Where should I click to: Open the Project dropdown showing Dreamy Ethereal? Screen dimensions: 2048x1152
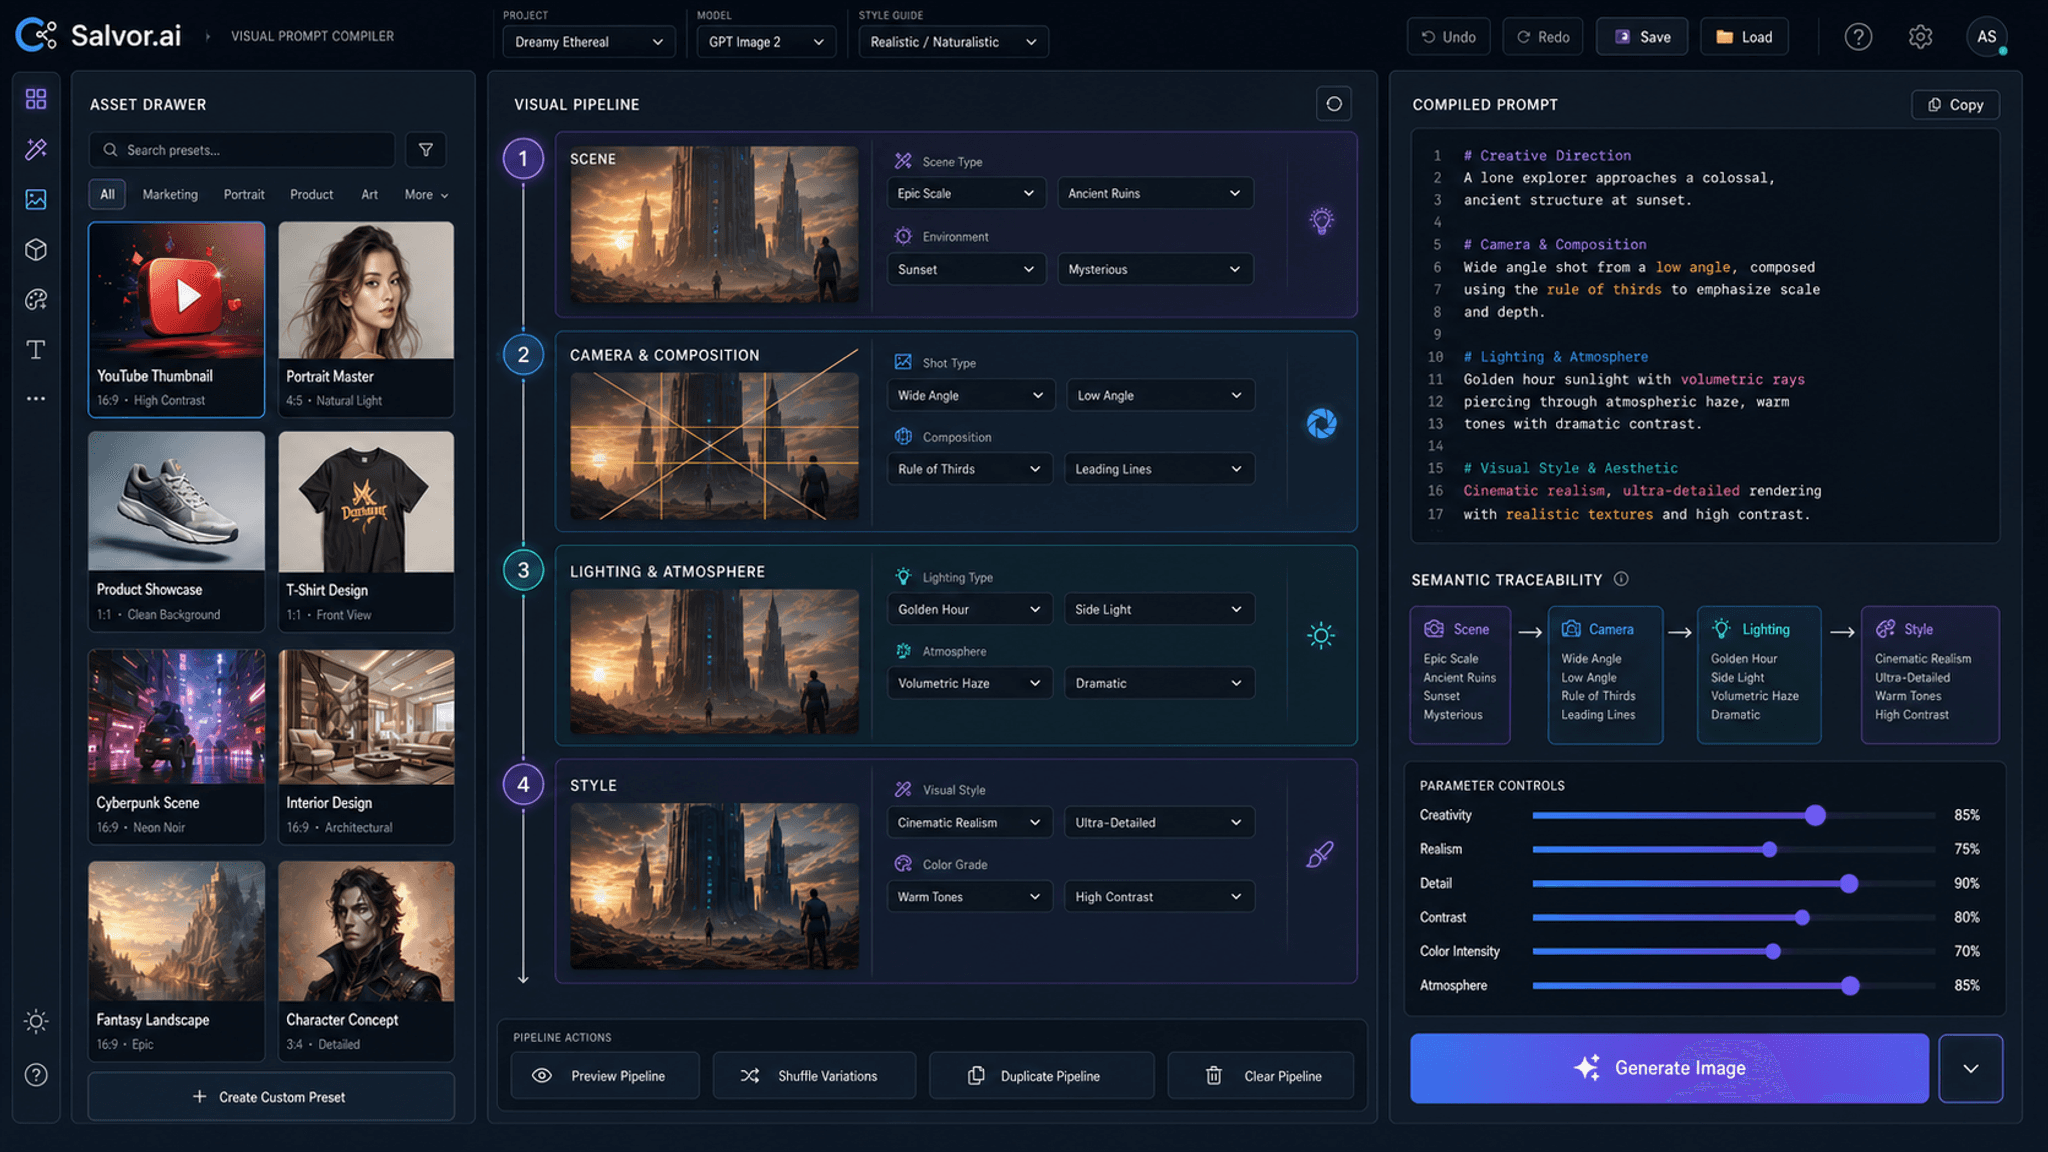tap(588, 42)
